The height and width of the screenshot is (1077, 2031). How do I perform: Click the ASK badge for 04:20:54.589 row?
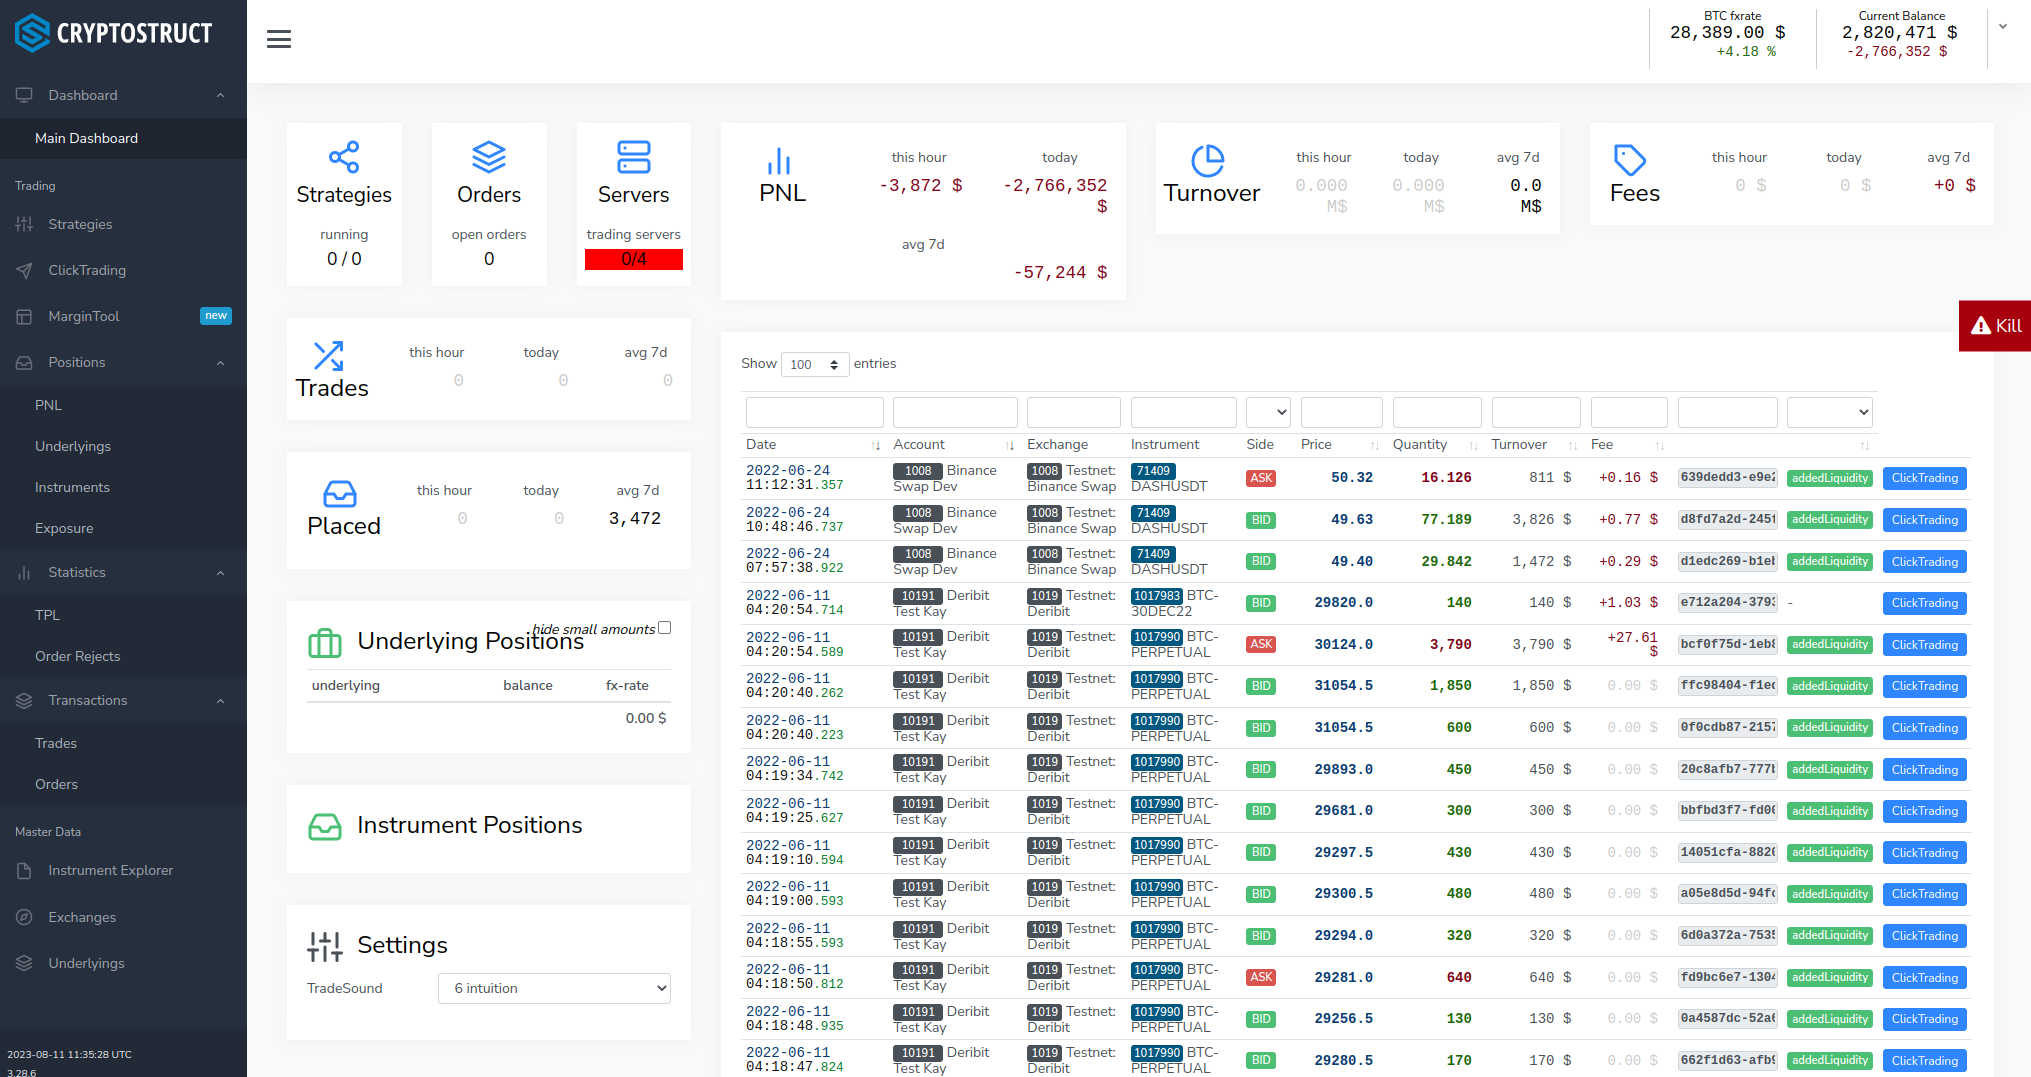coord(1261,645)
